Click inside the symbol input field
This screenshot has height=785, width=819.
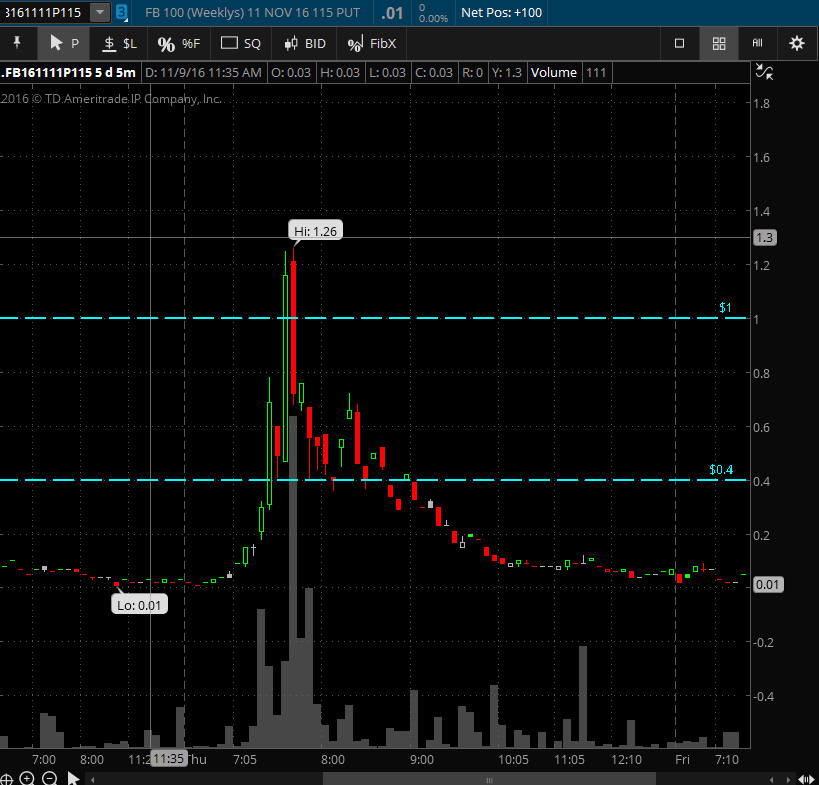(44, 12)
